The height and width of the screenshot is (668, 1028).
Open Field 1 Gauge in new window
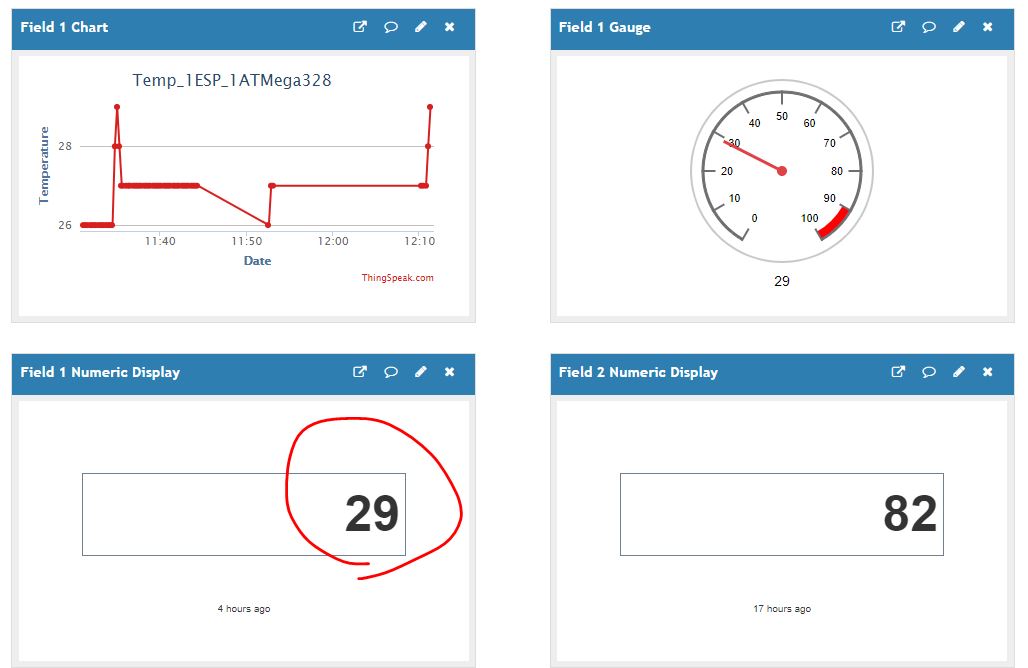point(898,27)
